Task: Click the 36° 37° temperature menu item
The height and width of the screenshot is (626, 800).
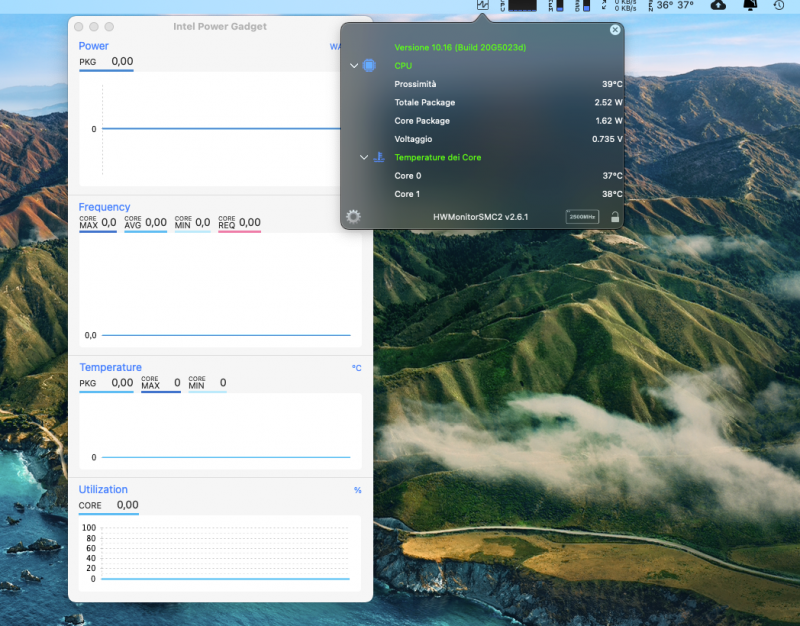Action: tap(674, 6)
